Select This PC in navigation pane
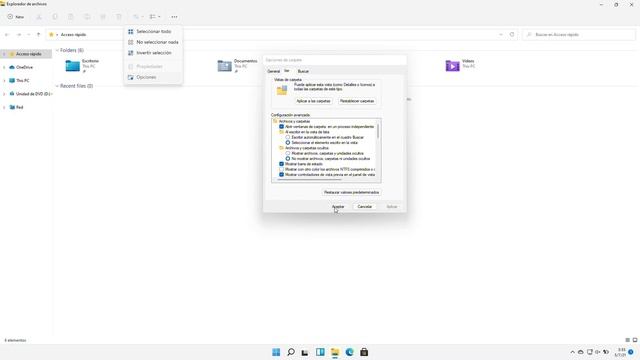The image size is (640, 360). 23,80
